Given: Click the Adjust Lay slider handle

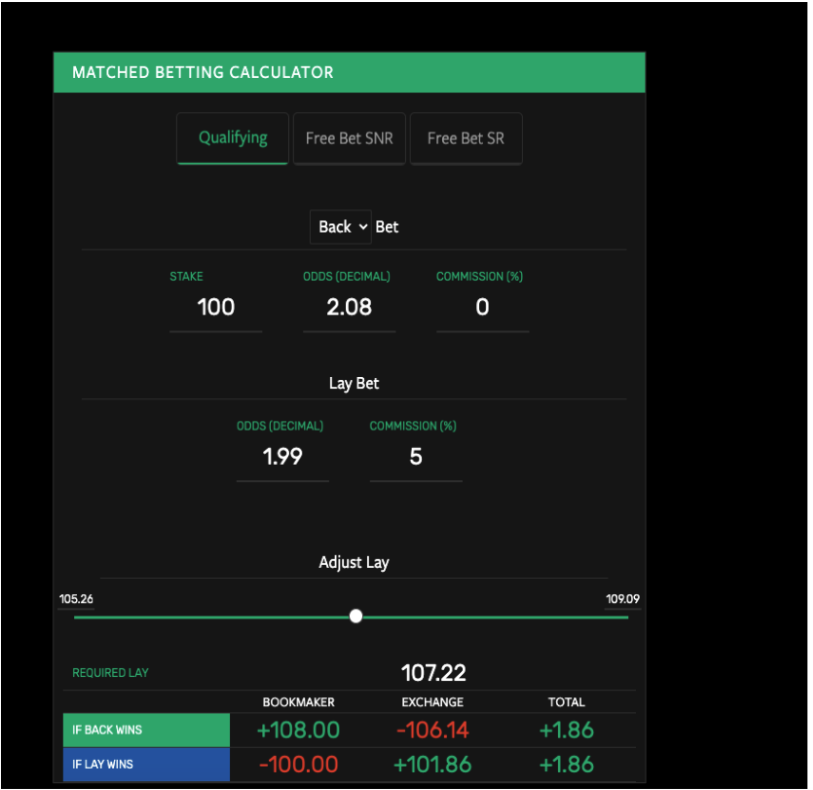Looking at the screenshot, I should point(356,616).
